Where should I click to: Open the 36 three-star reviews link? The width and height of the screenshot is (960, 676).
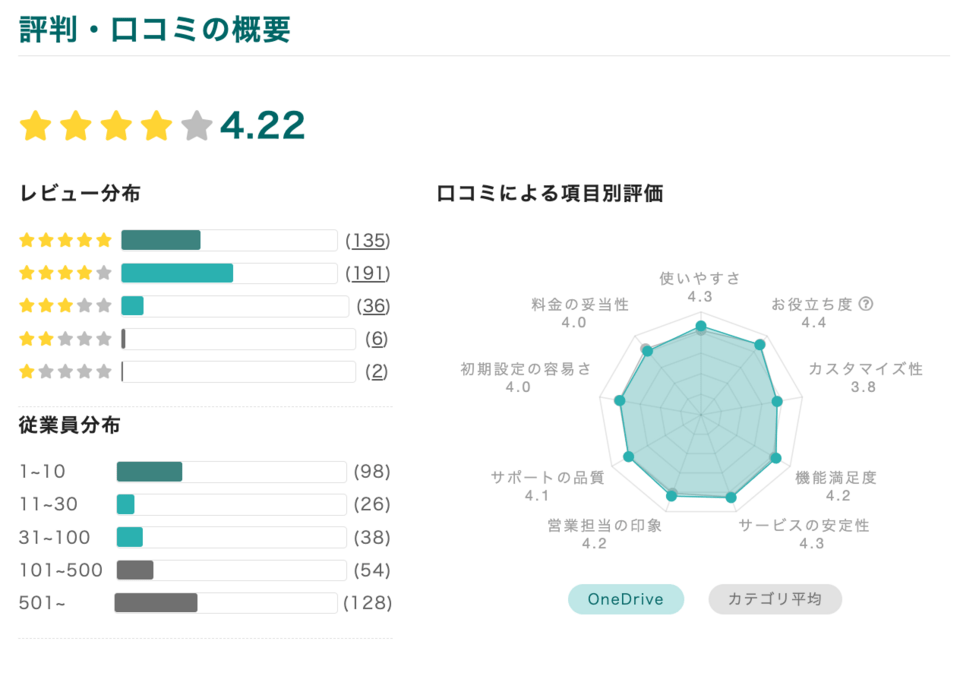point(374,306)
